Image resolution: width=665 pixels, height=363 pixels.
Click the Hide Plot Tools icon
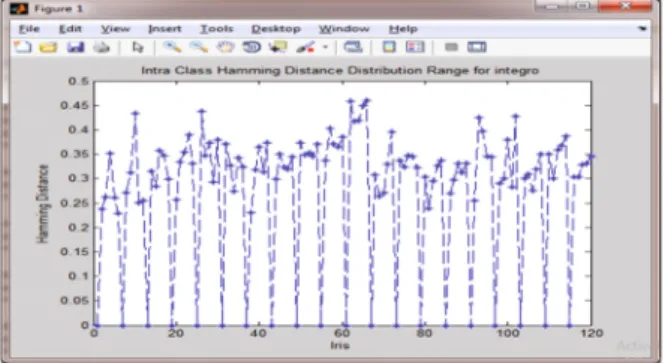(451, 47)
